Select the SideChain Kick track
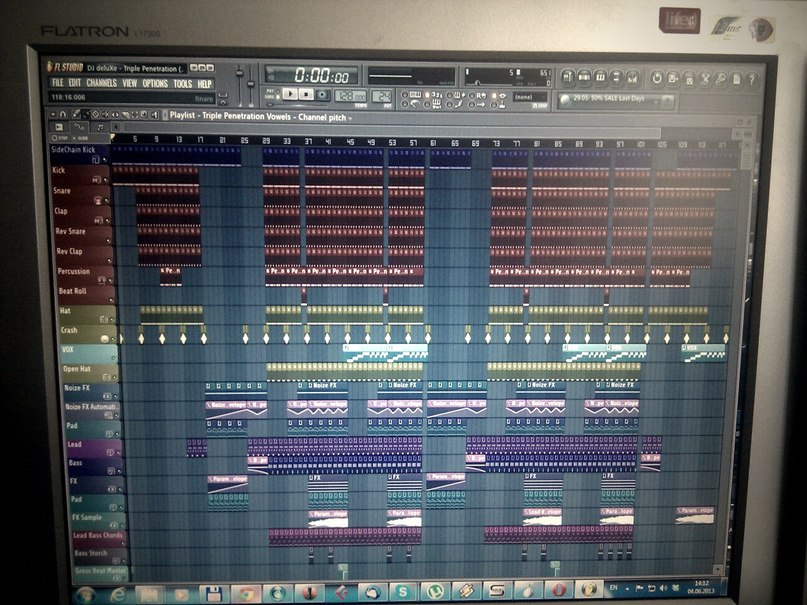 79,154
